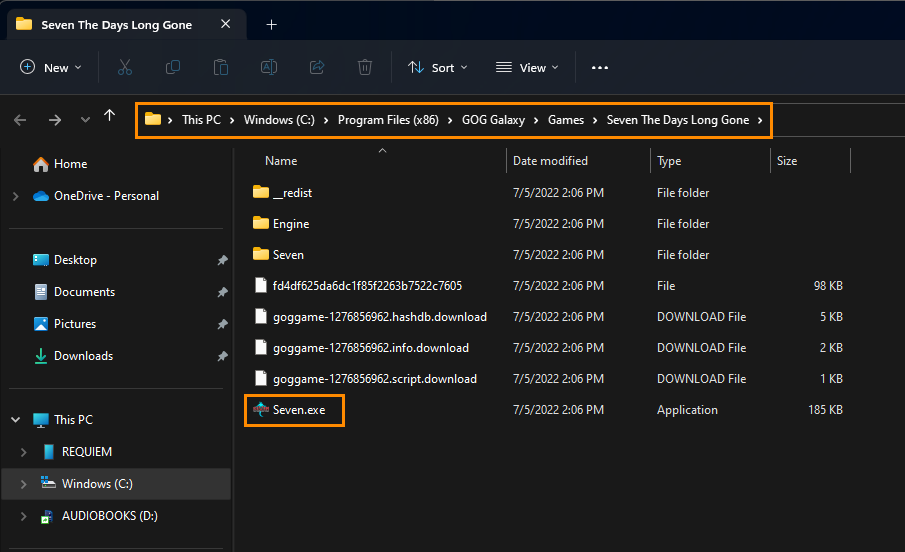Viewport: 905px width, 552px height.
Task: Click Seven The Days Long Gone breadcrumb
Action: click(678, 120)
